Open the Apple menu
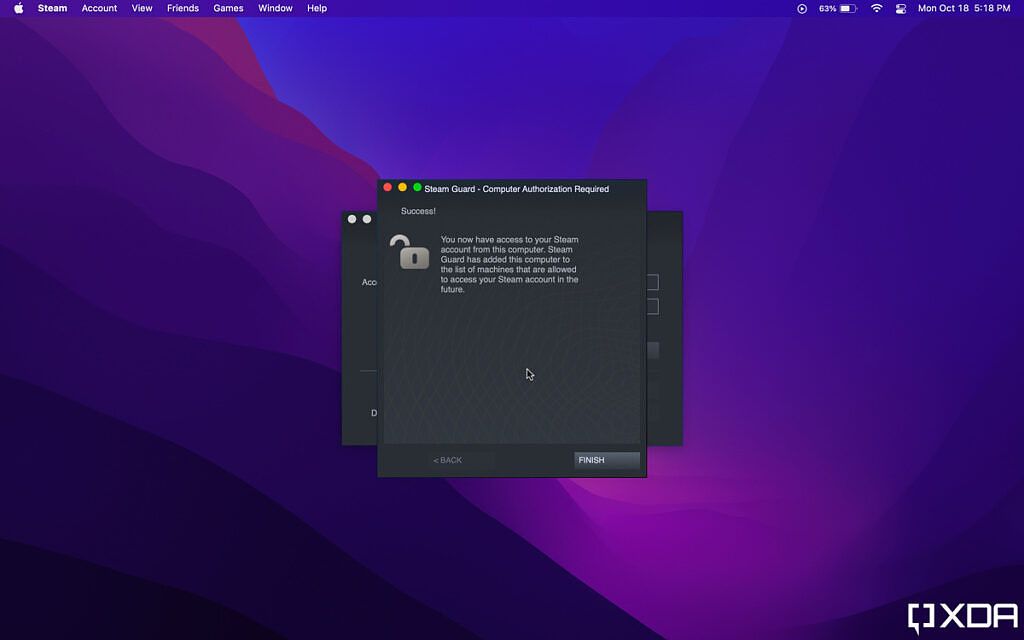The image size is (1024, 640). [x=17, y=8]
